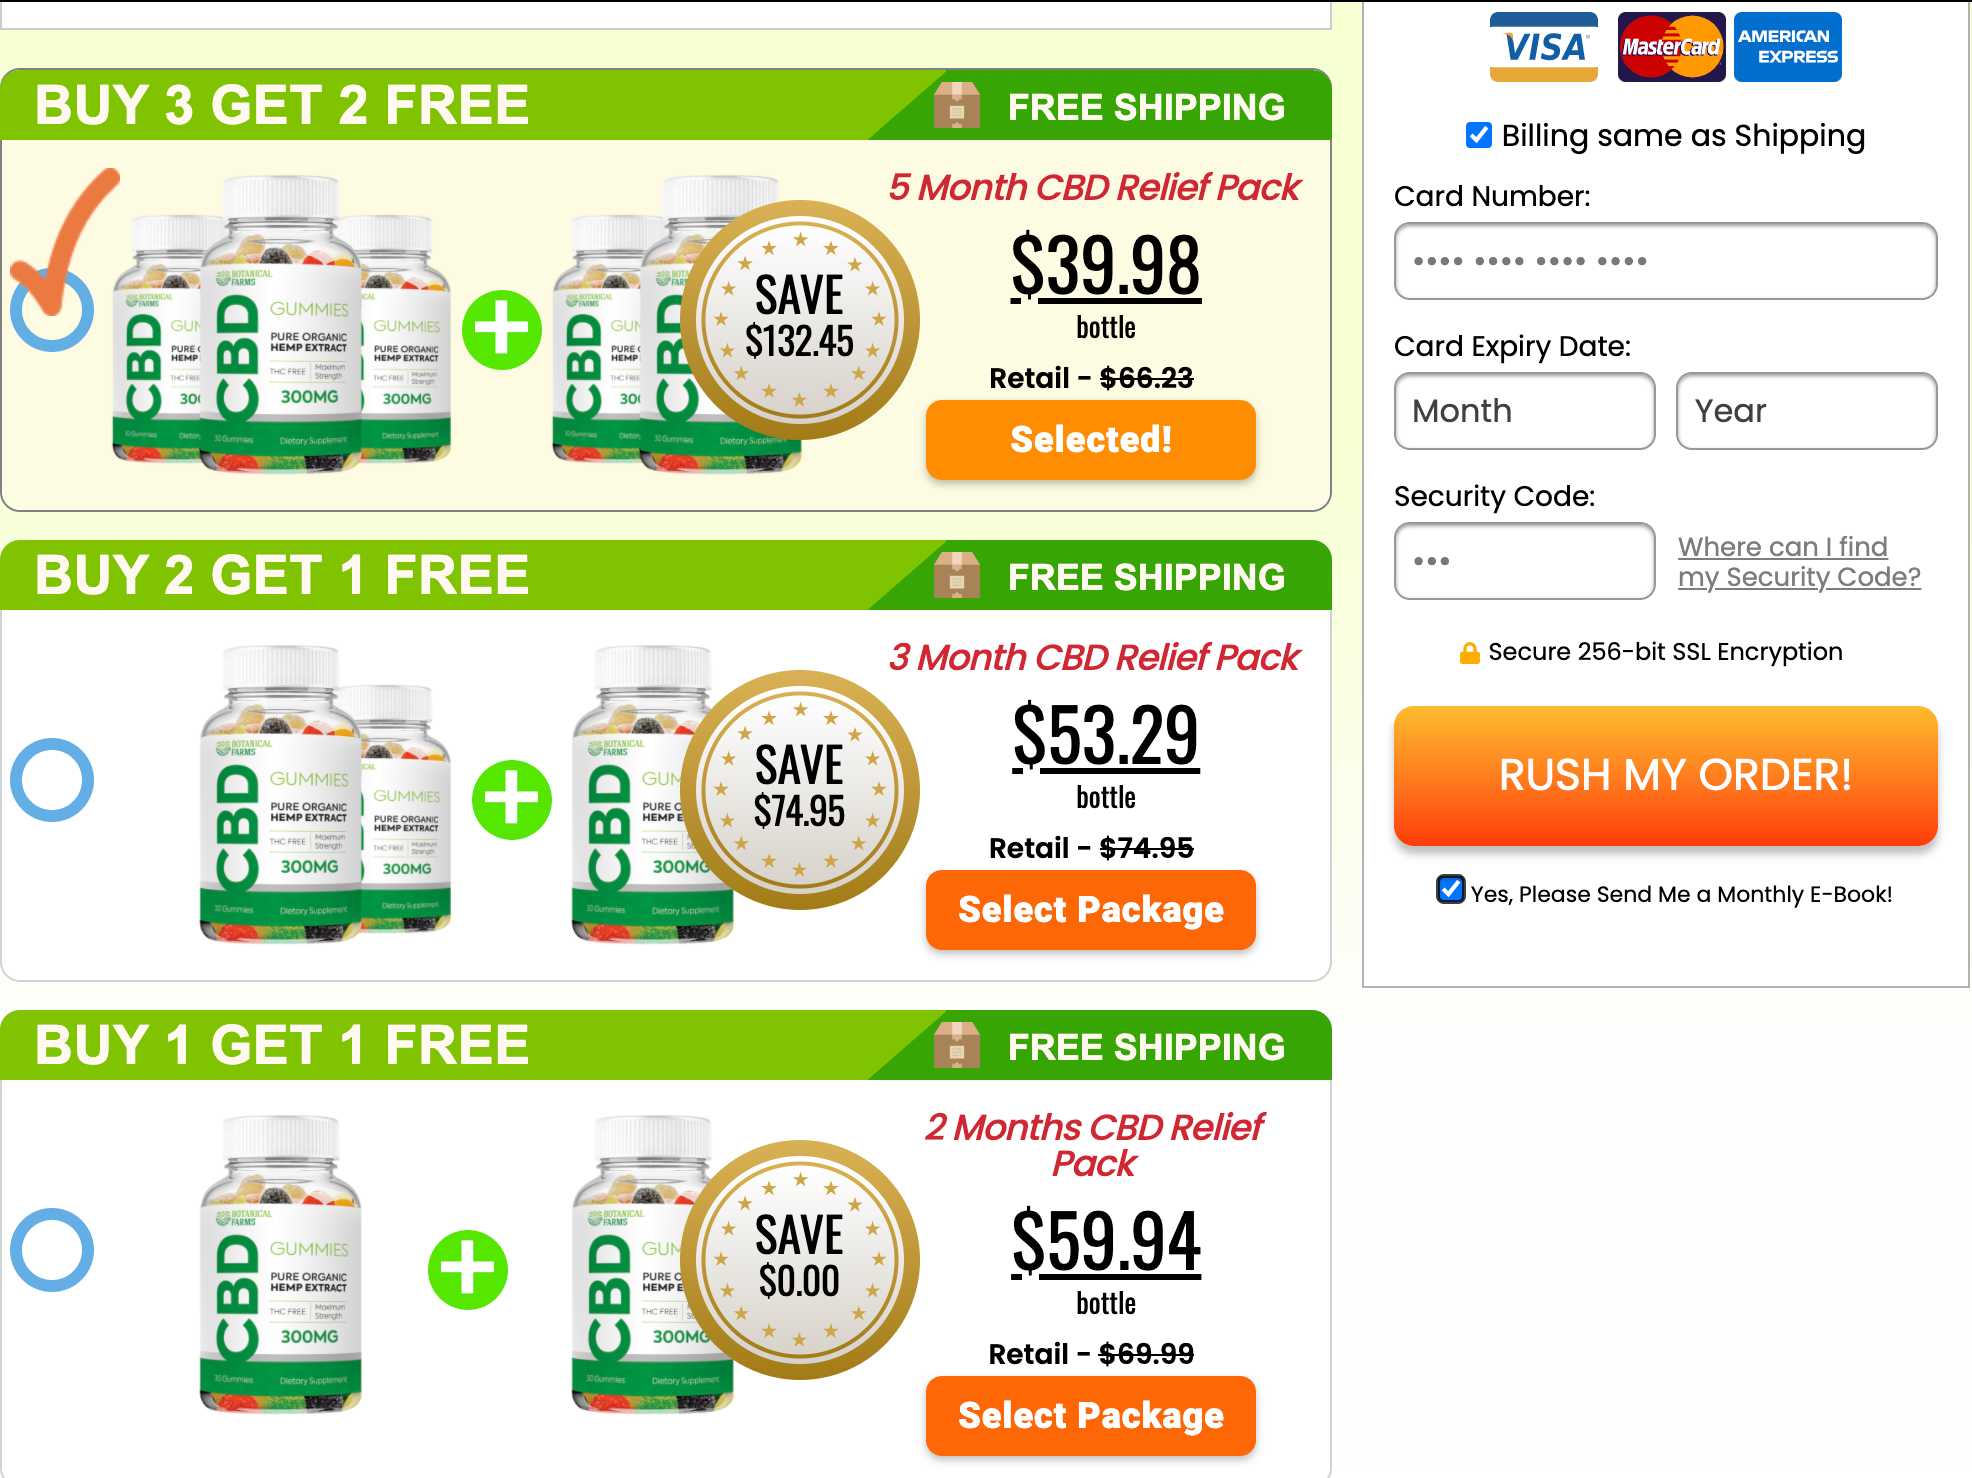Open the Where can I find my Security Code link
Image resolution: width=1972 pixels, height=1478 pixels.
[x=1799, y=562]
